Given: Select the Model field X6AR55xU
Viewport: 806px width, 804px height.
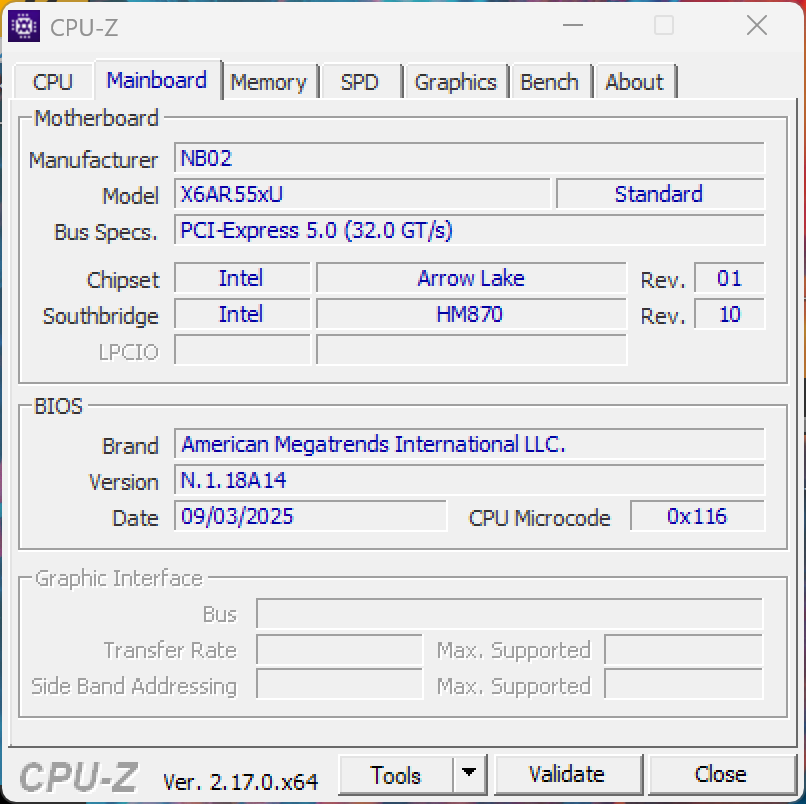Looking at the screenshot, I should click(x=362, y=194).
